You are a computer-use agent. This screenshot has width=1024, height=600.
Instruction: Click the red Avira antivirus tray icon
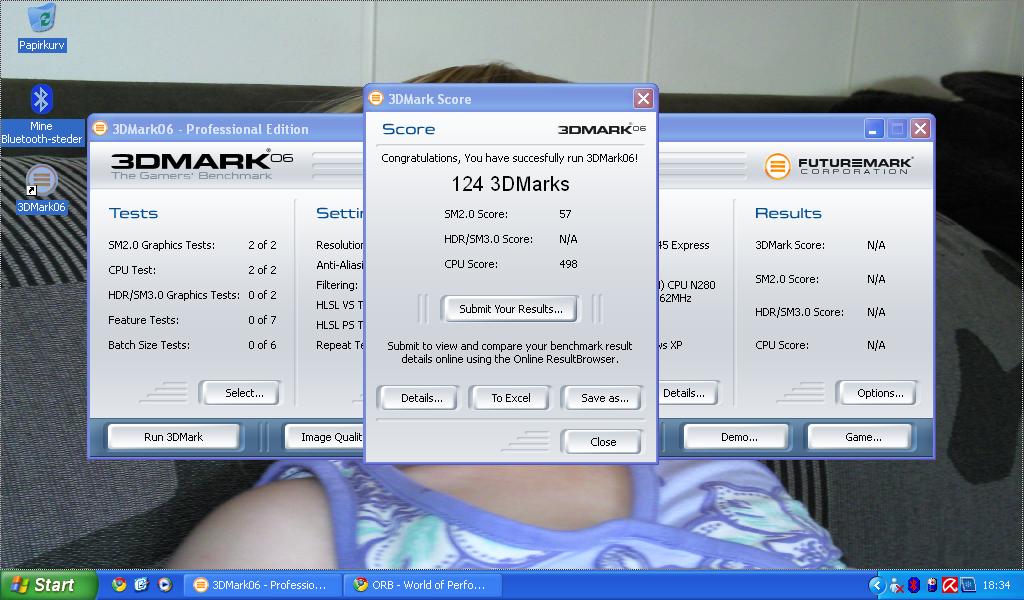[950, 585]
